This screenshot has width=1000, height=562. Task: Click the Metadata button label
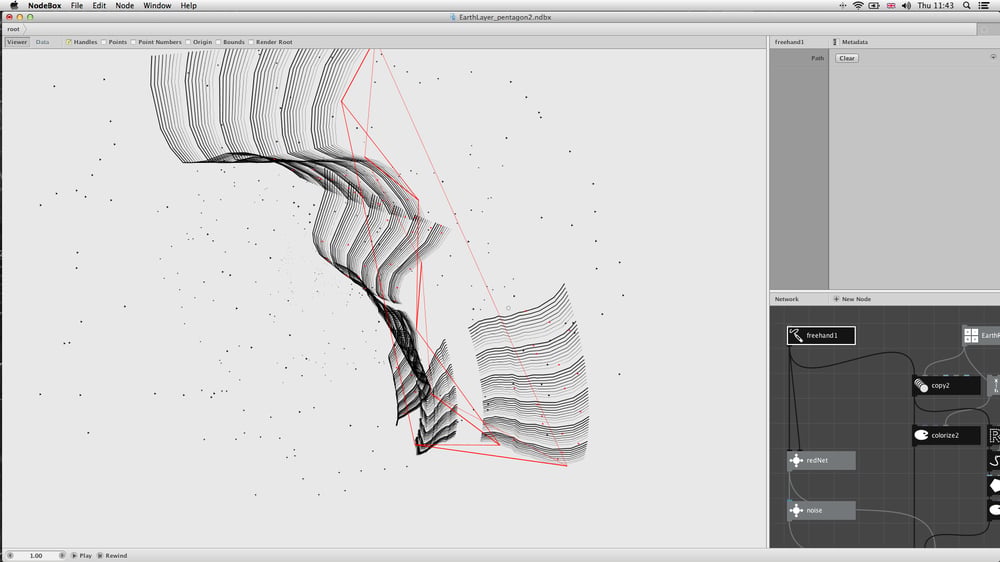click(855, 42)
